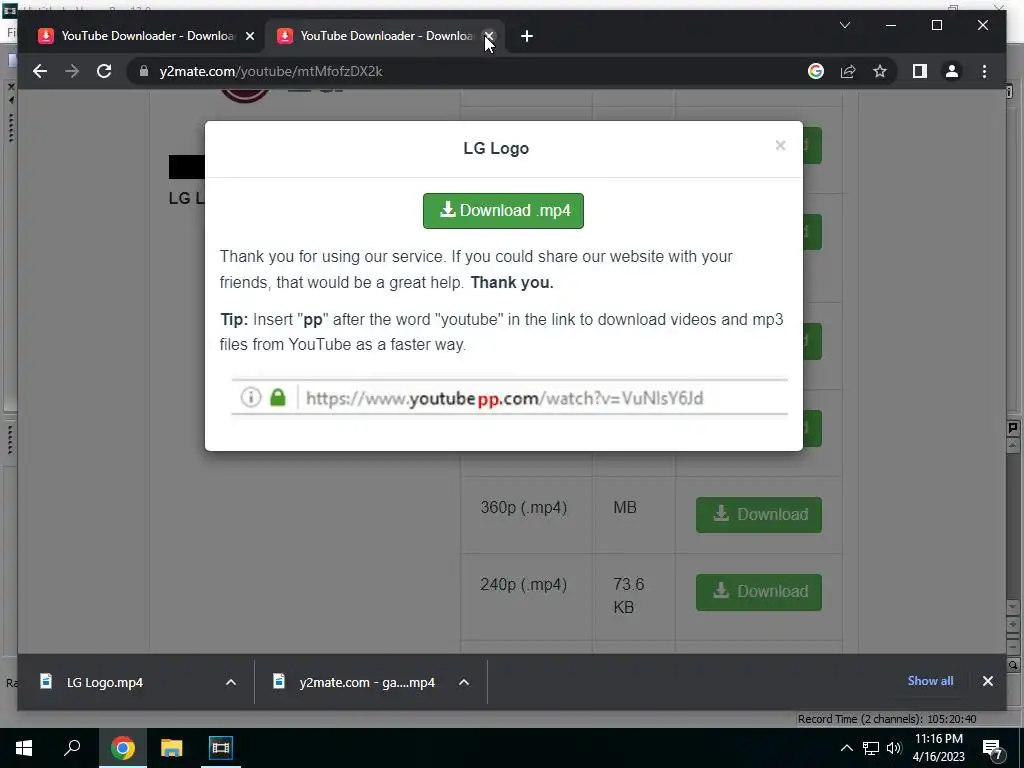1024x768 pixels.
Task: Close the first YouTube Downloader tab
Action: [x=249, y=36]
